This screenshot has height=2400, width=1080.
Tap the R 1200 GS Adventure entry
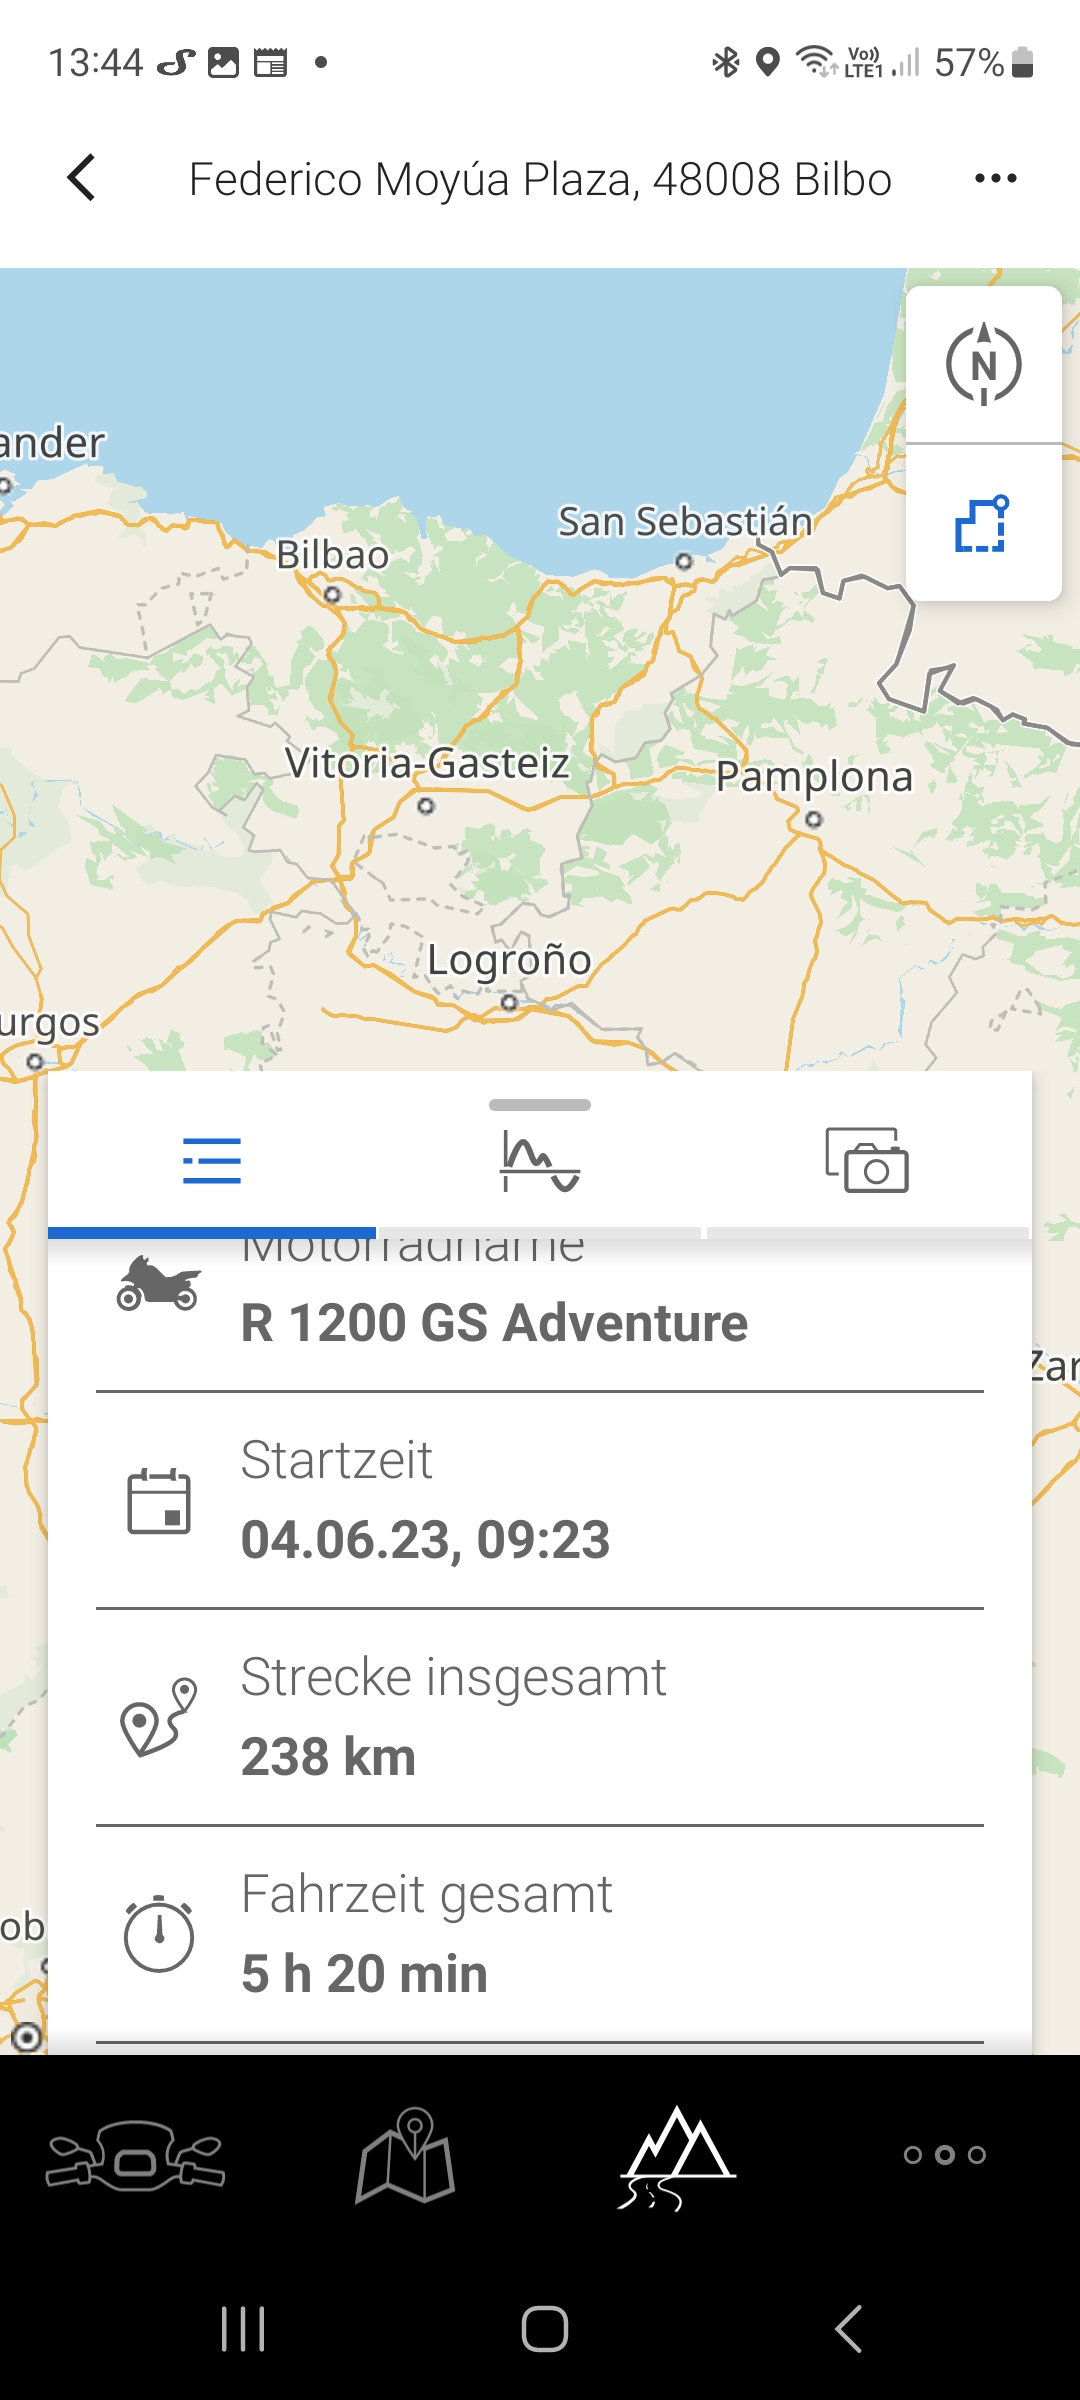pyautogui.click(x=494, y=1323)
